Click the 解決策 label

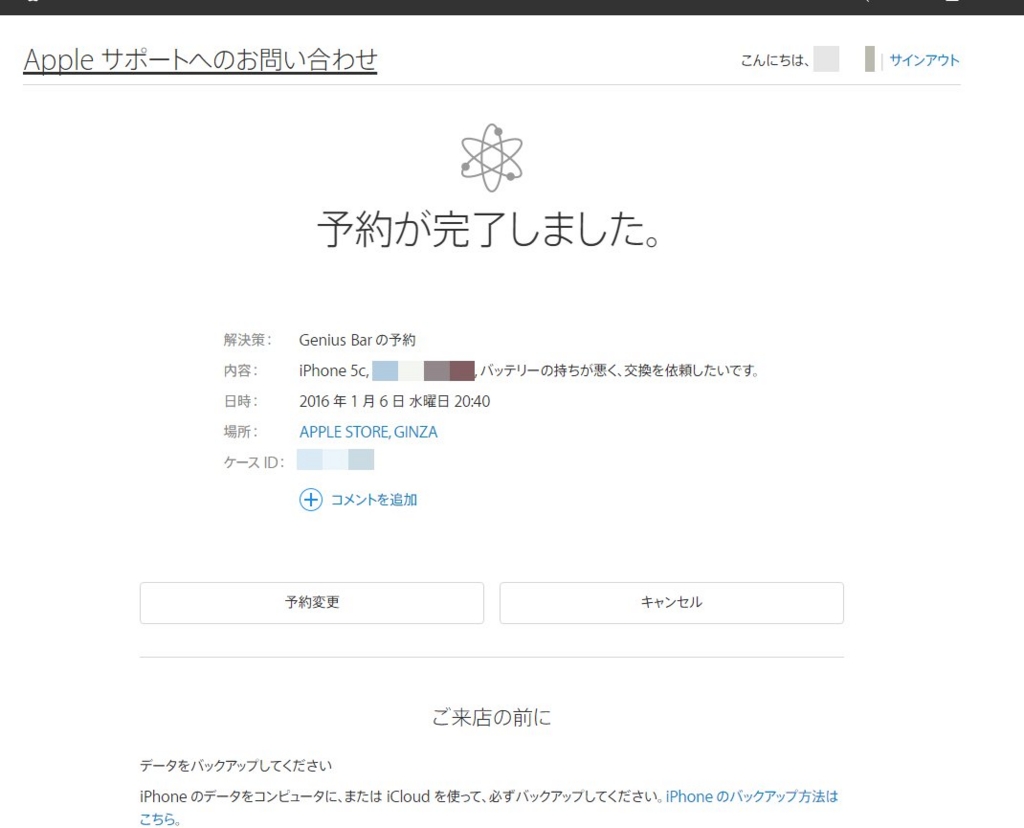point(248,340)
